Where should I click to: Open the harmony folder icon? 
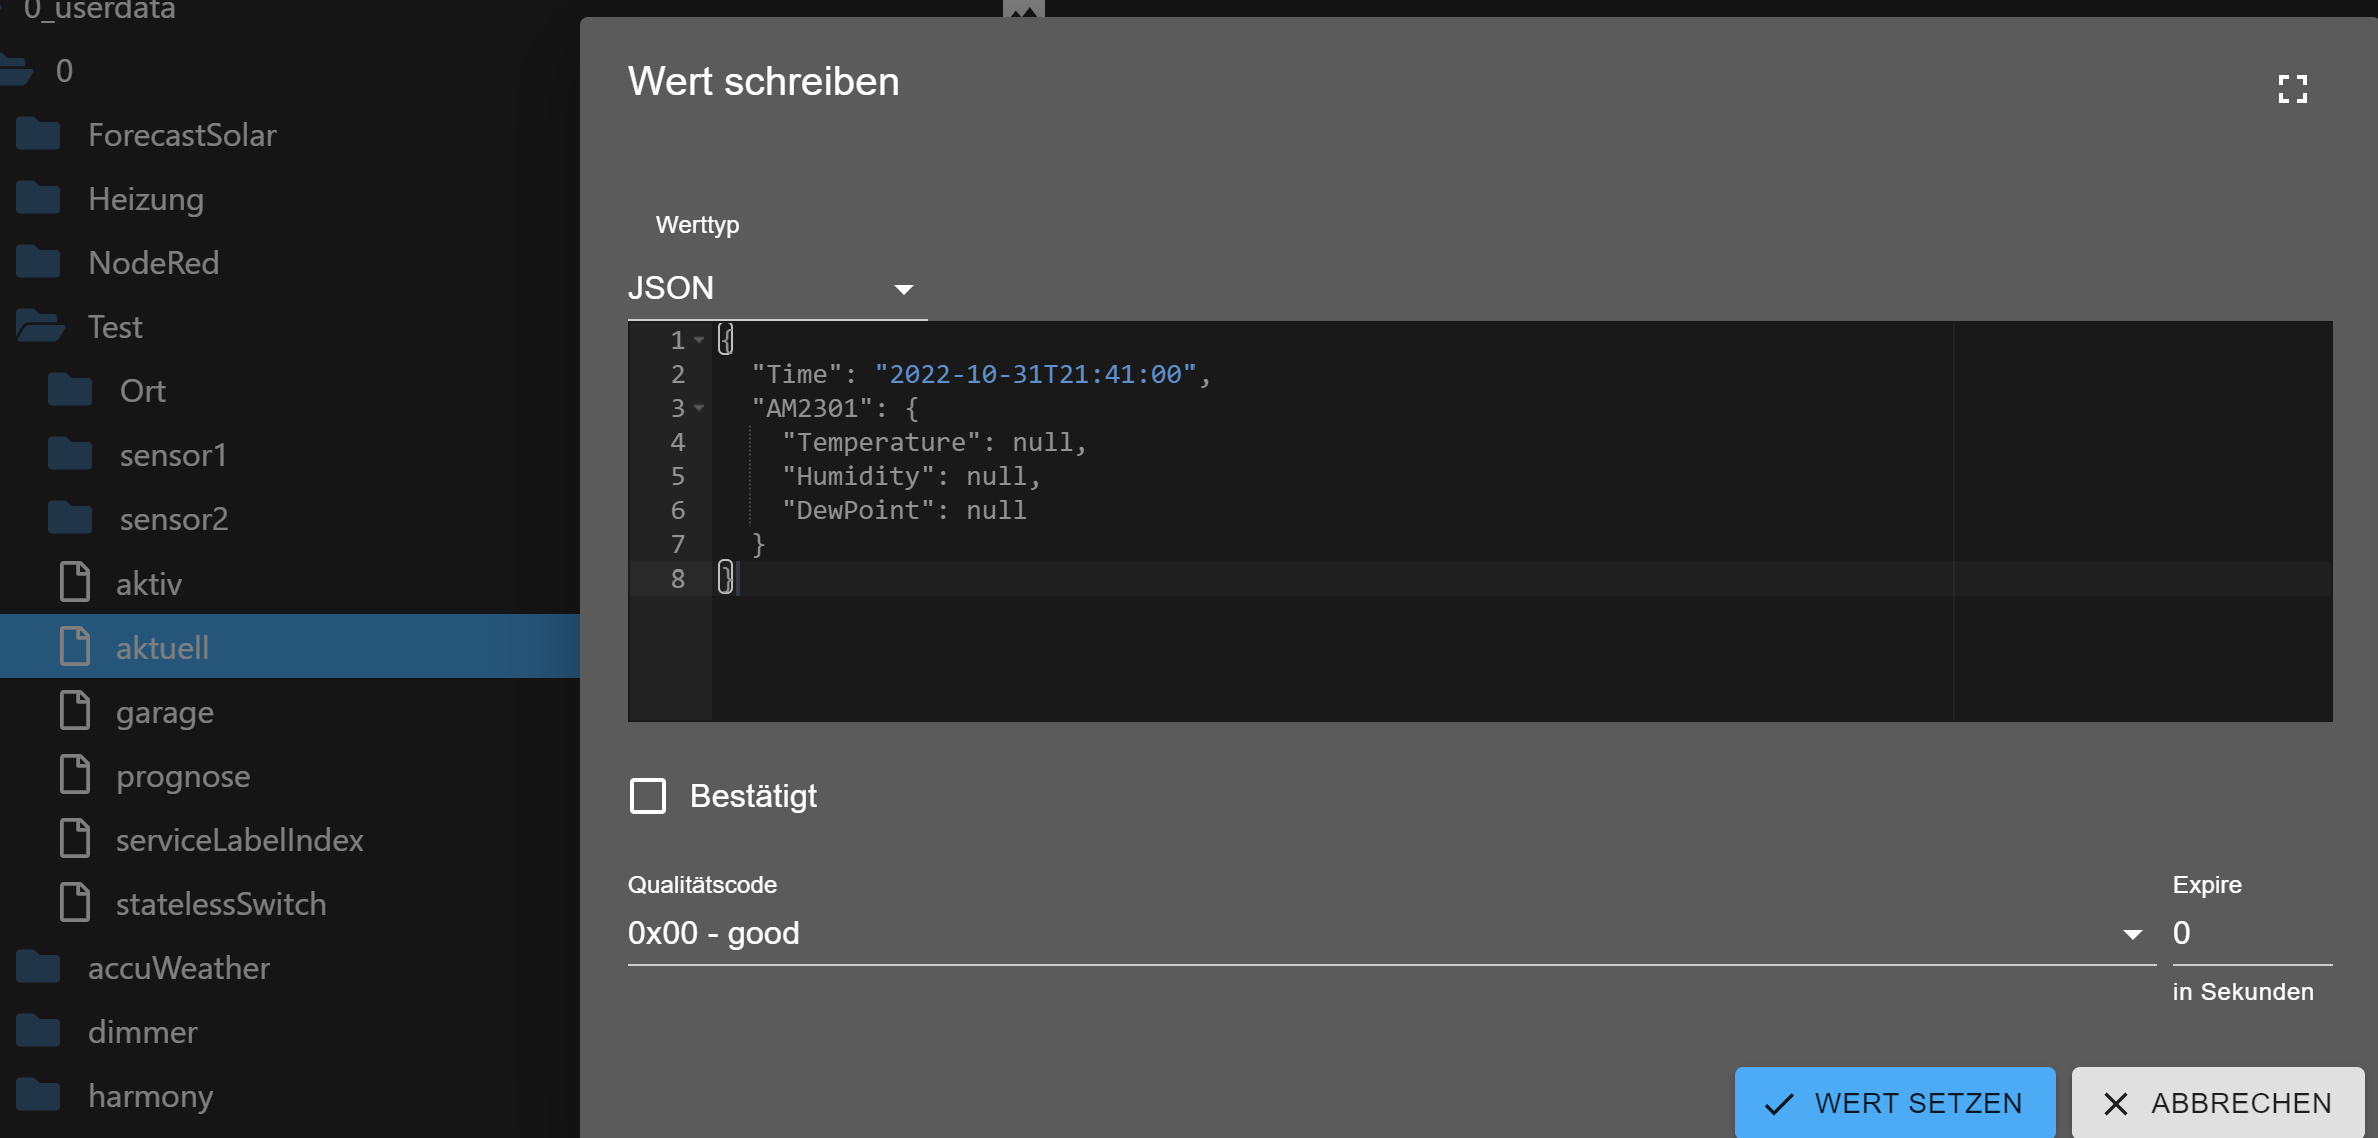pos(39,1095)
